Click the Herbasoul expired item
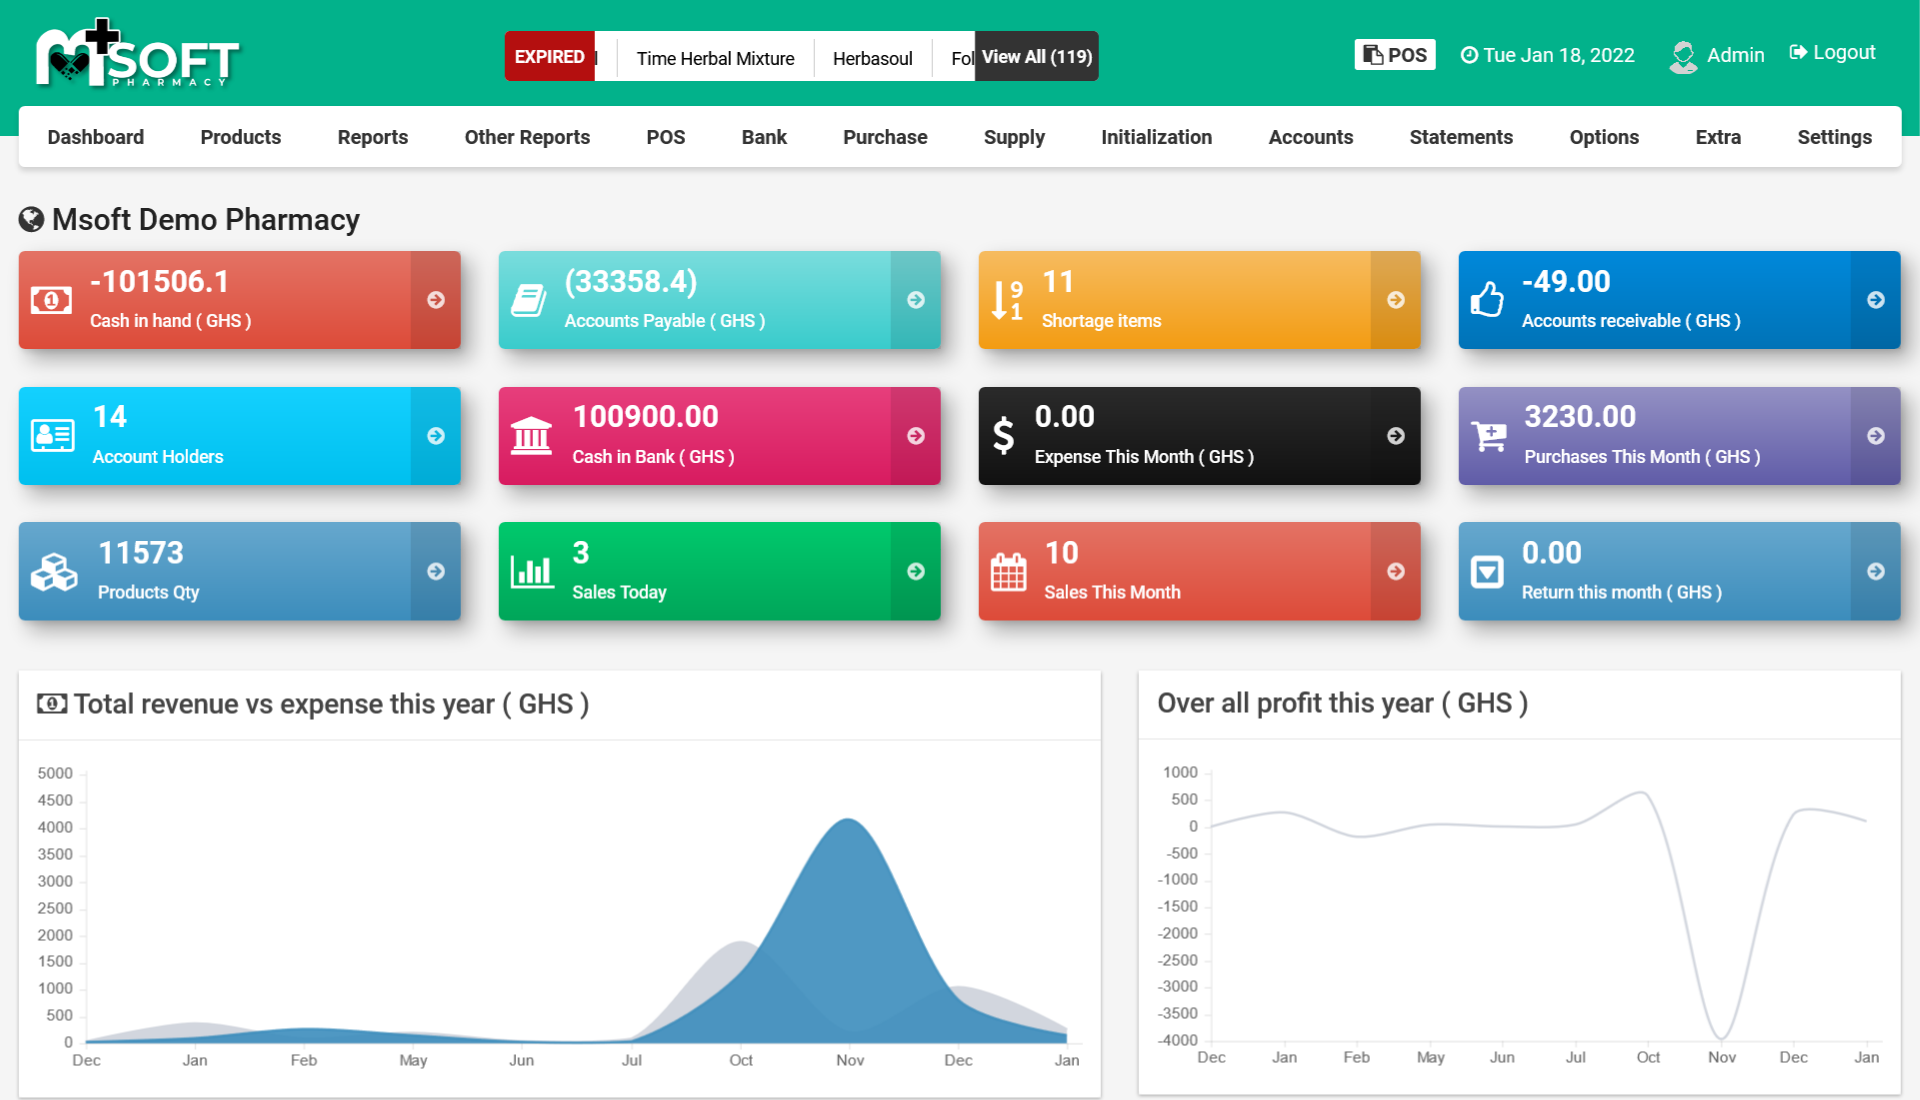Viewport: 1920px width, 1100px height. point(873,58)
